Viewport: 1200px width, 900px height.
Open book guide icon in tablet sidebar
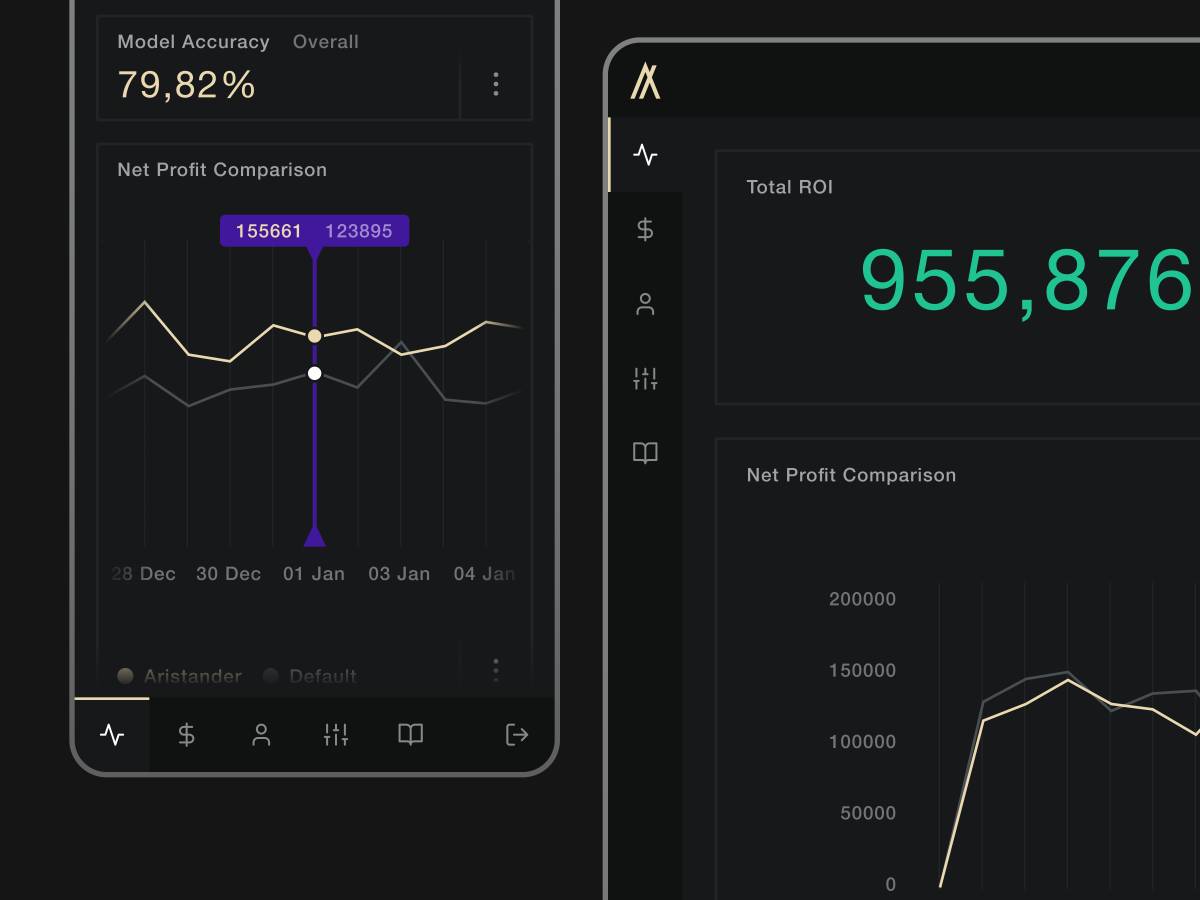click(645, 453)
